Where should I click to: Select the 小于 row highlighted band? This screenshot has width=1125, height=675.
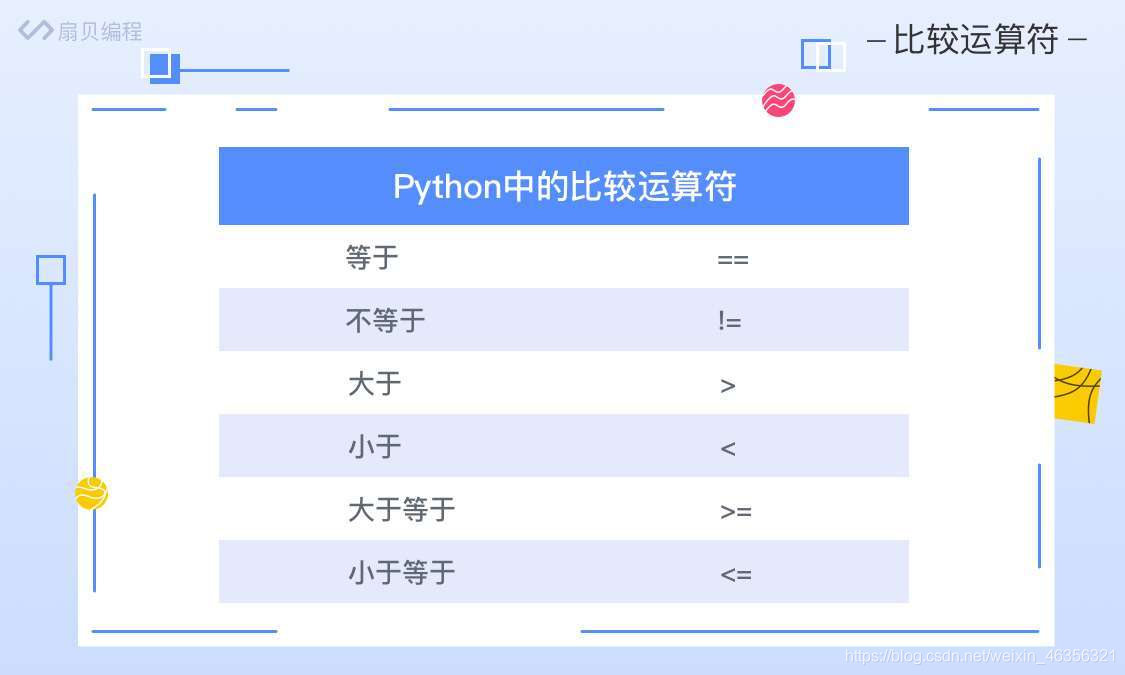pyautogui.click(x=563, y=446)
